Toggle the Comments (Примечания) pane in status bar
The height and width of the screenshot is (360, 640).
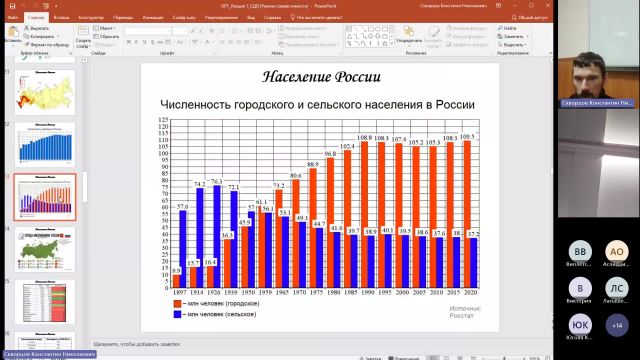404,358
